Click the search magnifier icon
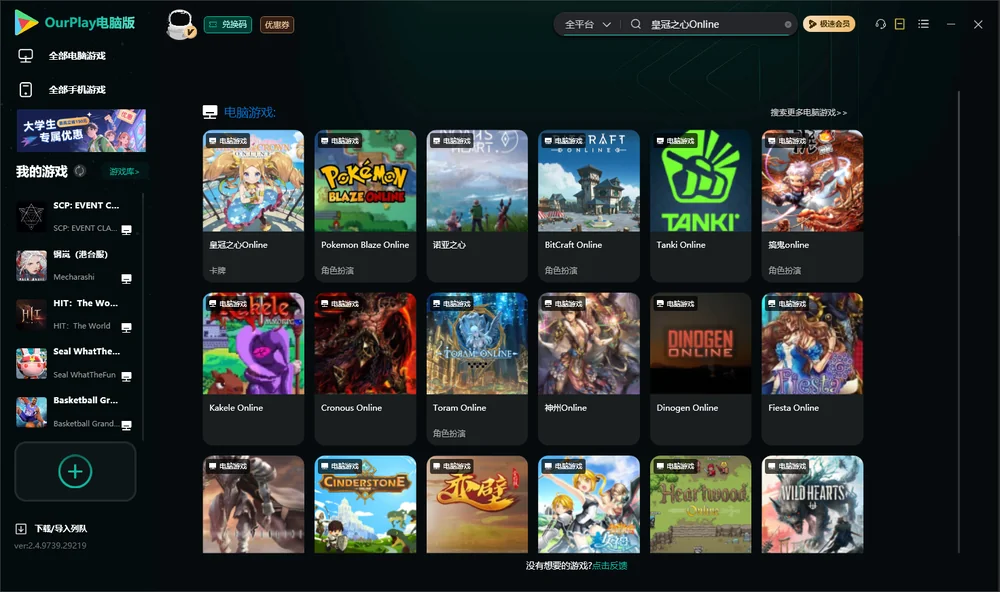Screen dimensions: 1000x592 tap(636, 24)
